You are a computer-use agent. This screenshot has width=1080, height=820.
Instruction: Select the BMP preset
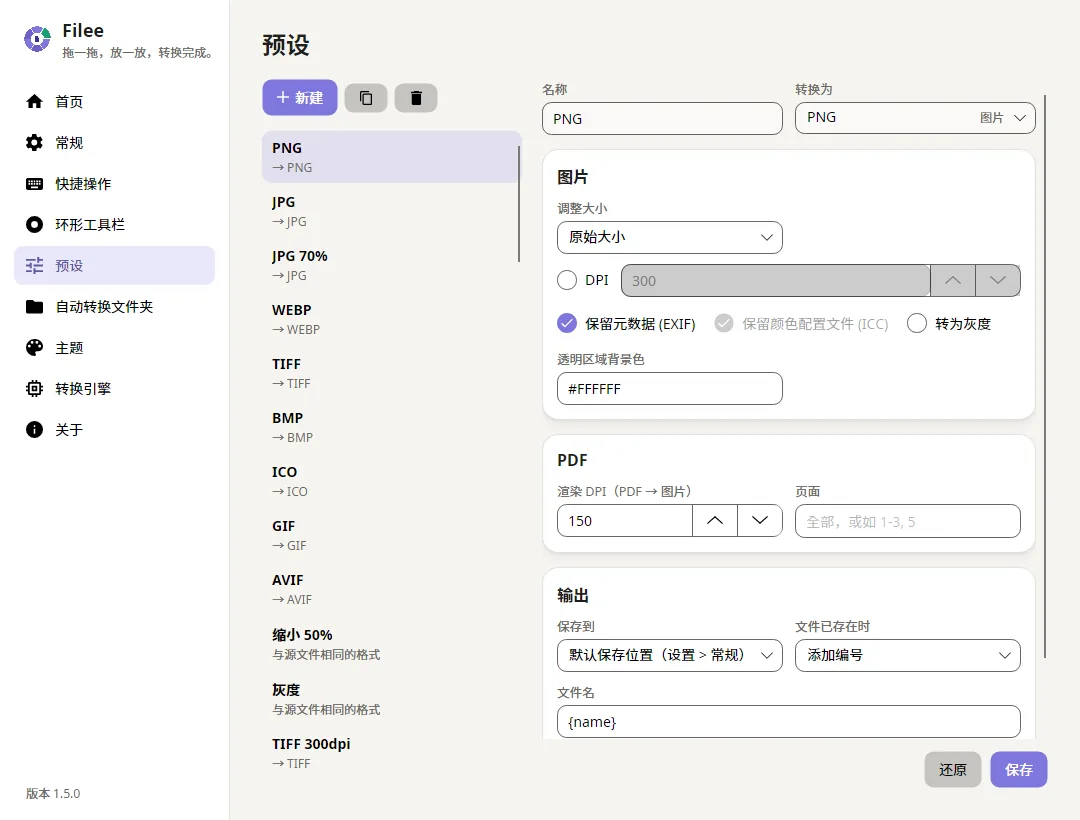[x=390, y=427]
